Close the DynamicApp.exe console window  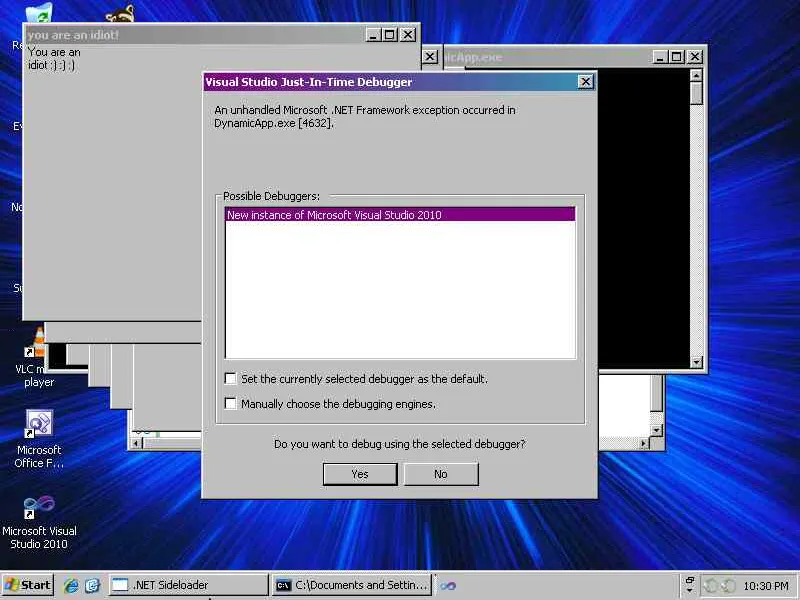click(694, 57)
